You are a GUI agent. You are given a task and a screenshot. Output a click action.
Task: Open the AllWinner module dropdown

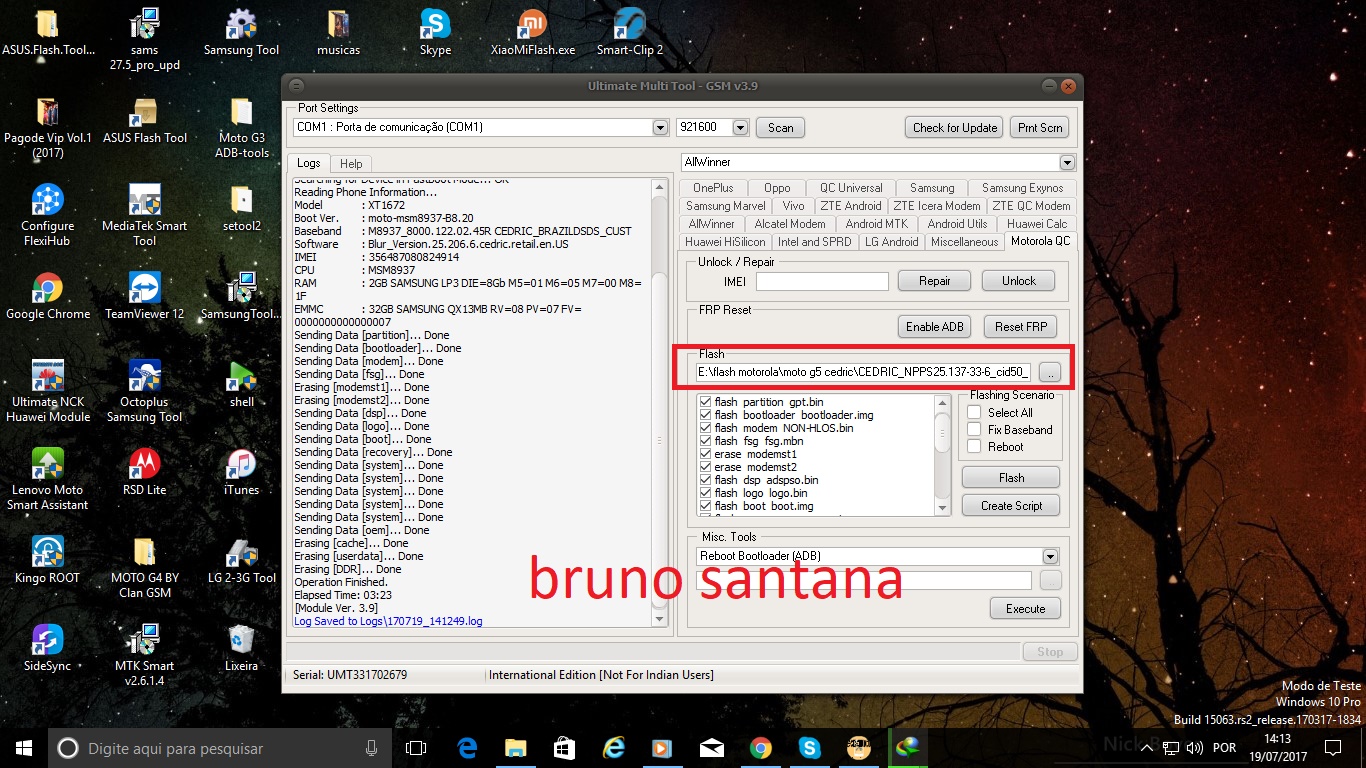click(1067, 162)
